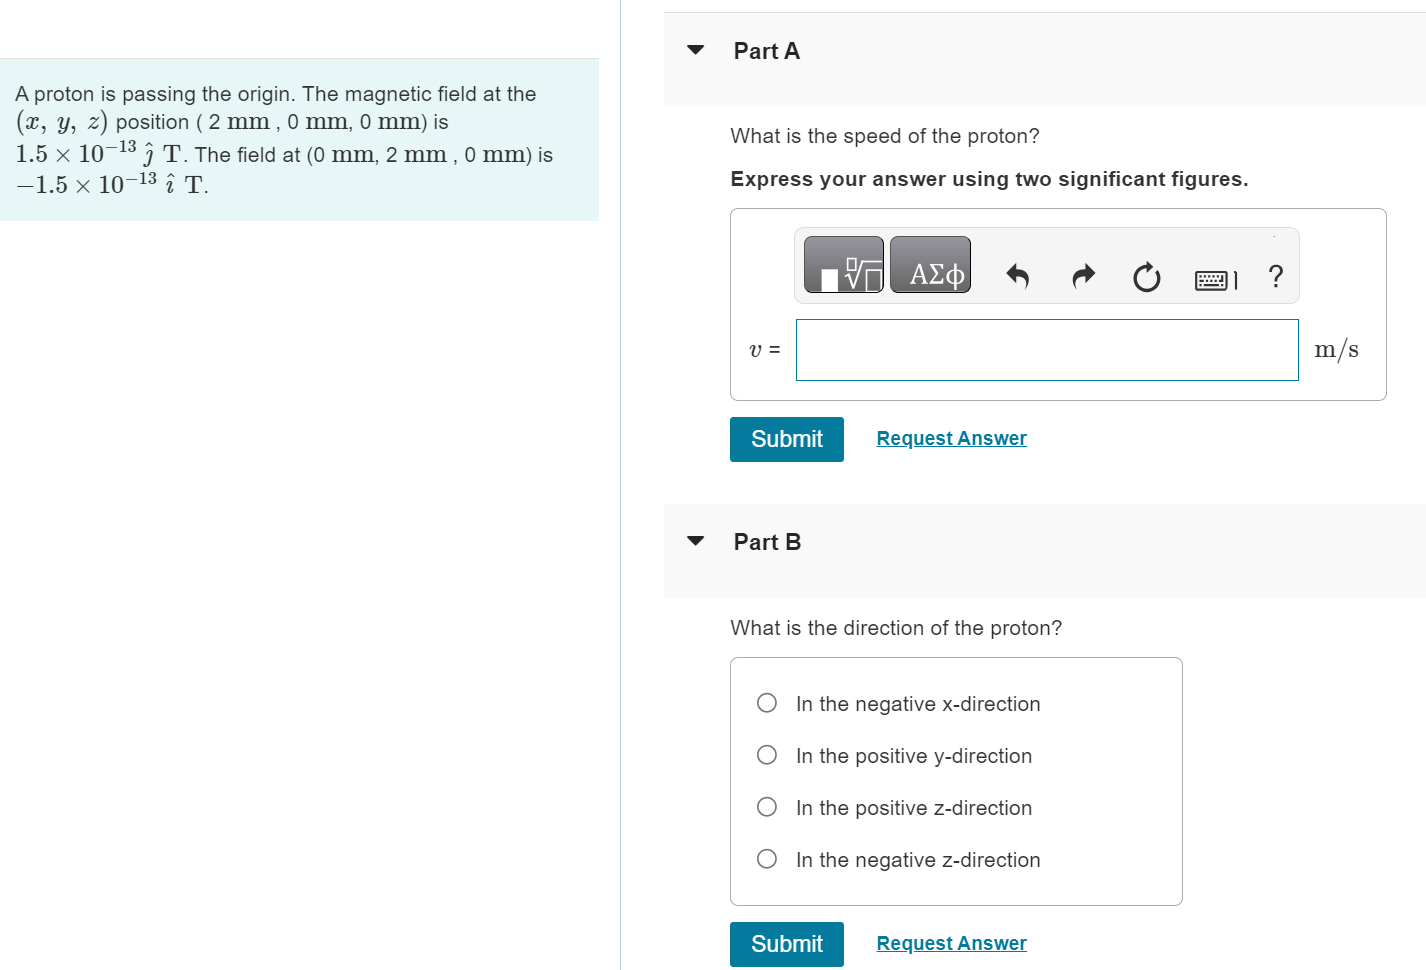Click the undo arrow in answer toolbar
This screenshot has width=1426, height=970.
click(x=1017, y=276)
